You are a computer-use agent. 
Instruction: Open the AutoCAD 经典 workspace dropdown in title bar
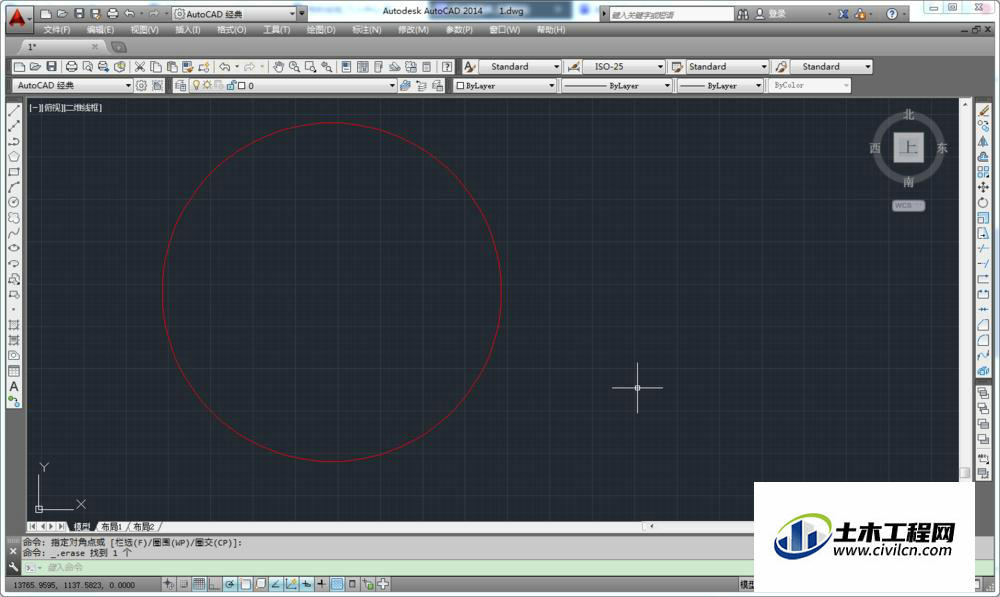[234, 13]
